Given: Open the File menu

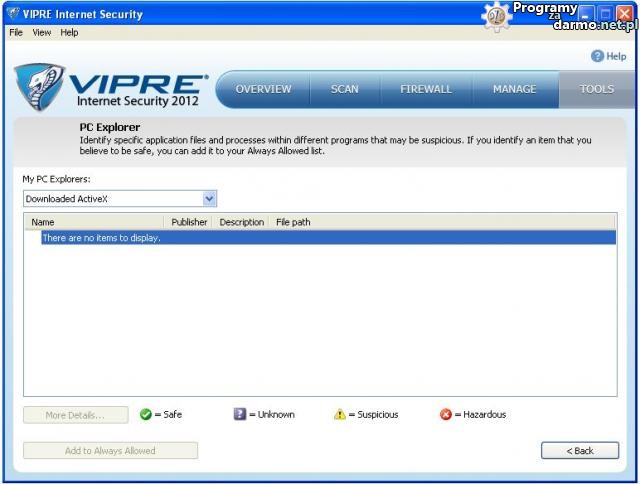Looking at the screenshot, I should 15,32.
